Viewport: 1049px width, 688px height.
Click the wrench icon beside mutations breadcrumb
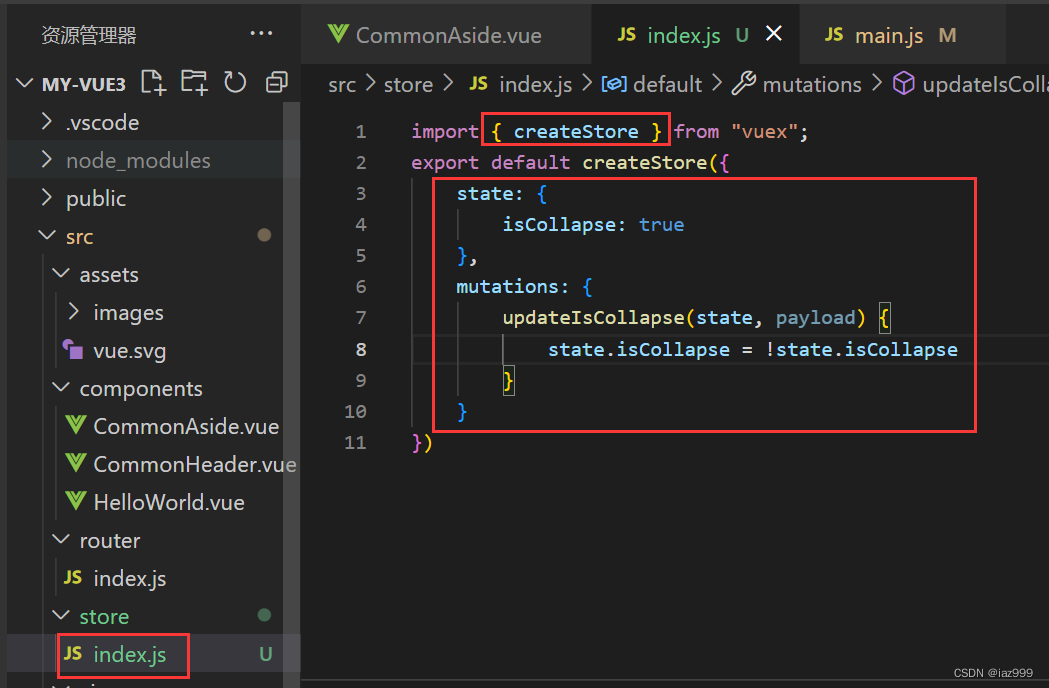745,84
